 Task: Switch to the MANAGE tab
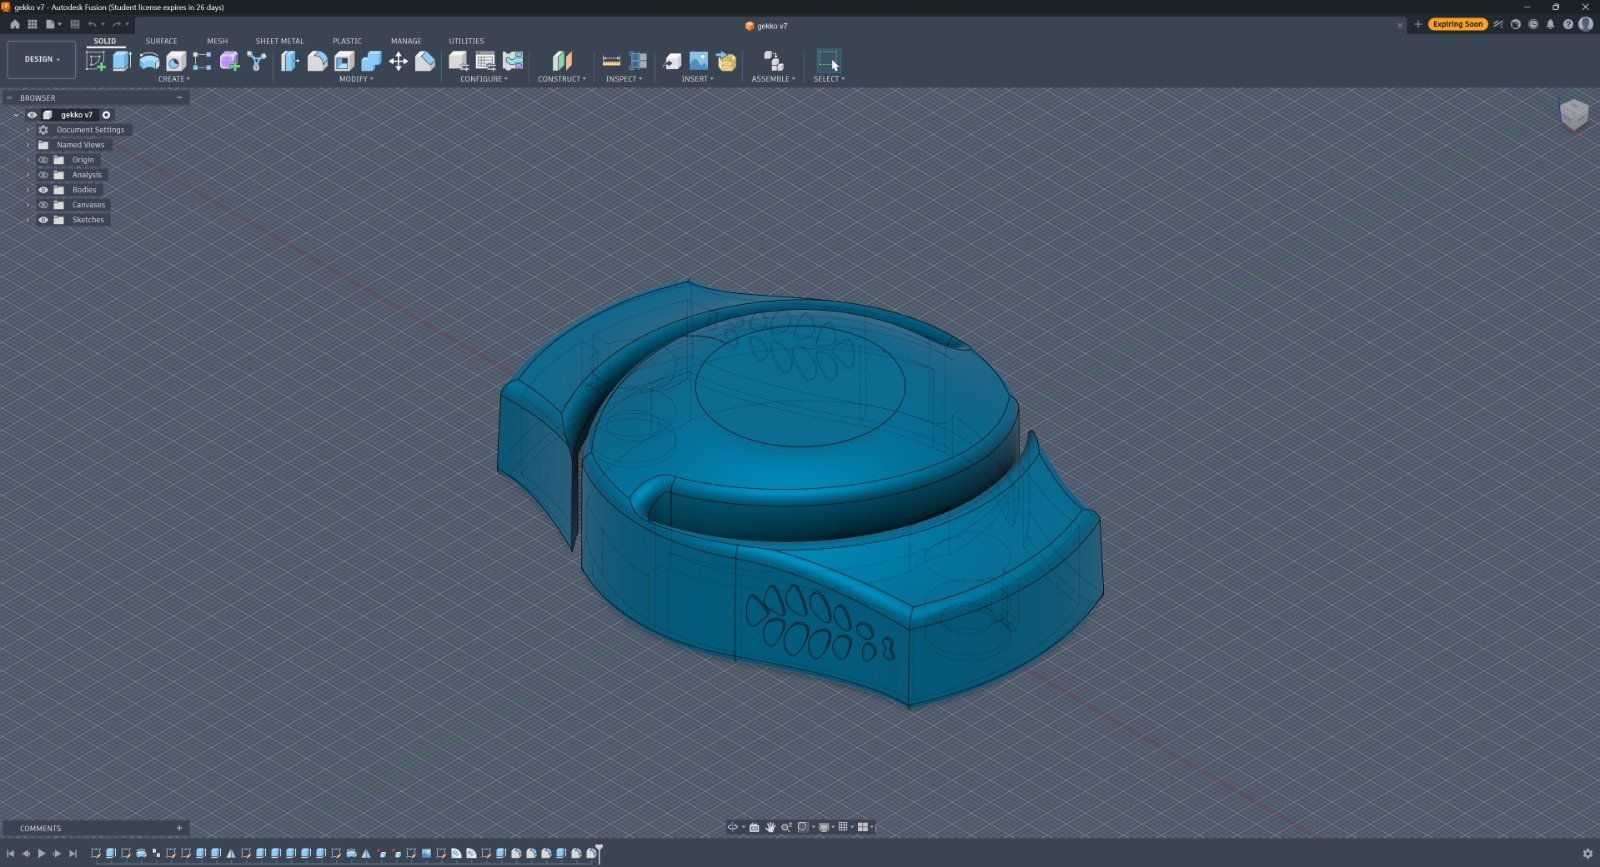coord(406,41)
